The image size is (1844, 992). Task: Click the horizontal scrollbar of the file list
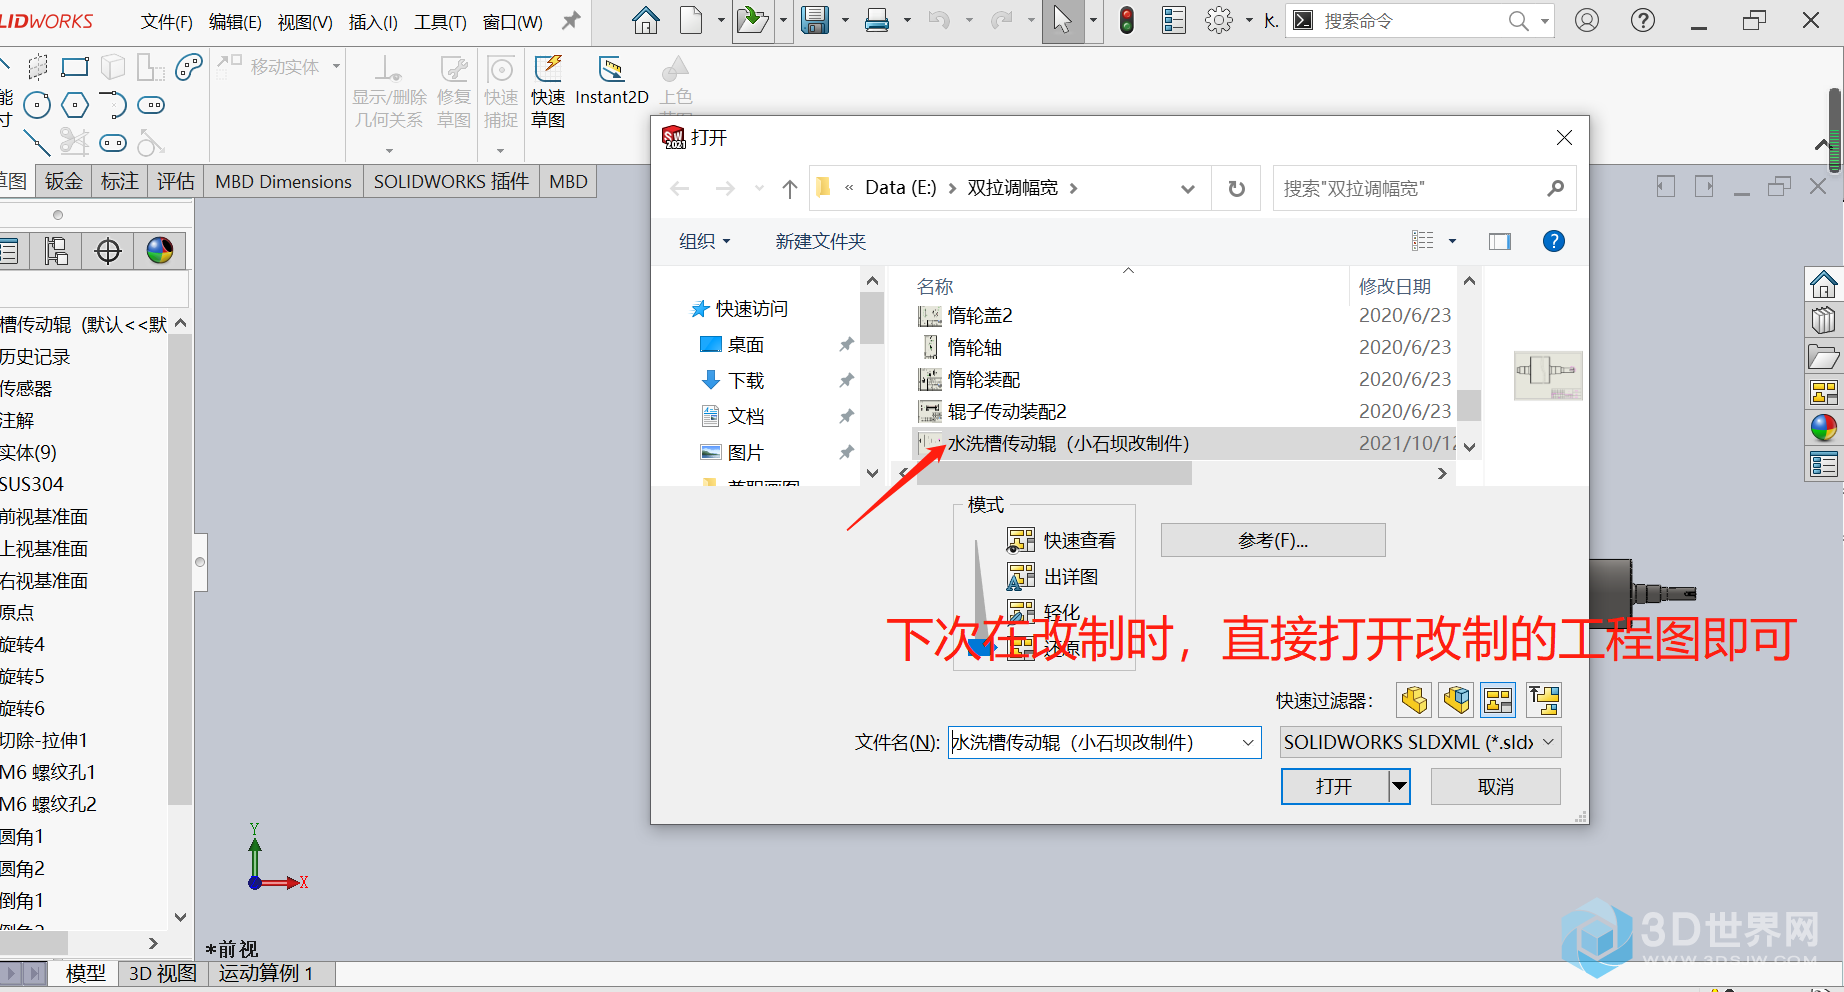[x=1053, y=473]
